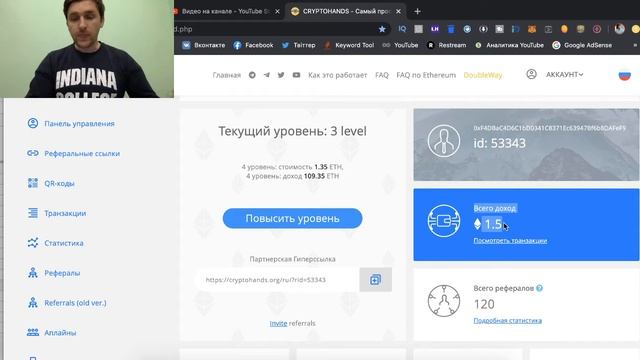Open the YouTube bookmark
640x360 pixels.
400,45
